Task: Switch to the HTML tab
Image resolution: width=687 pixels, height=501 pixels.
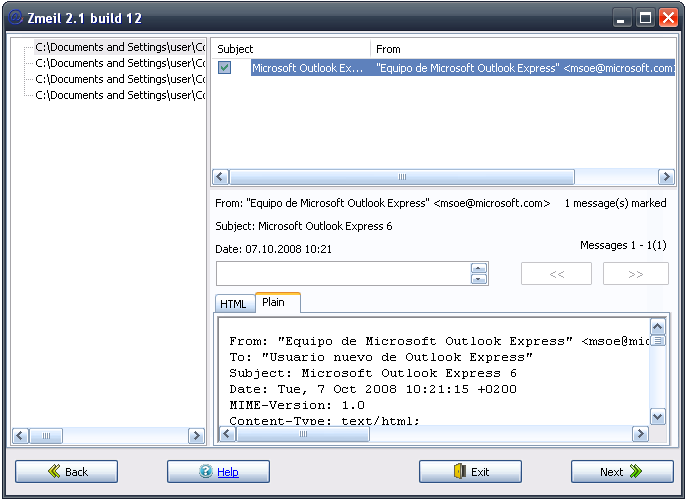Action: click(x=233, y=304)
